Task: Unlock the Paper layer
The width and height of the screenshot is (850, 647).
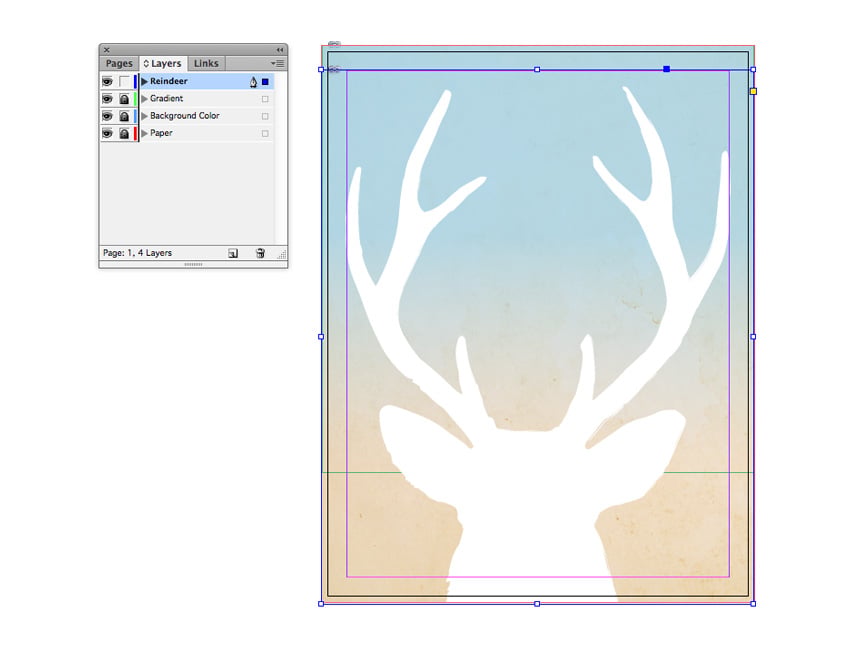Action: point(124,134)
